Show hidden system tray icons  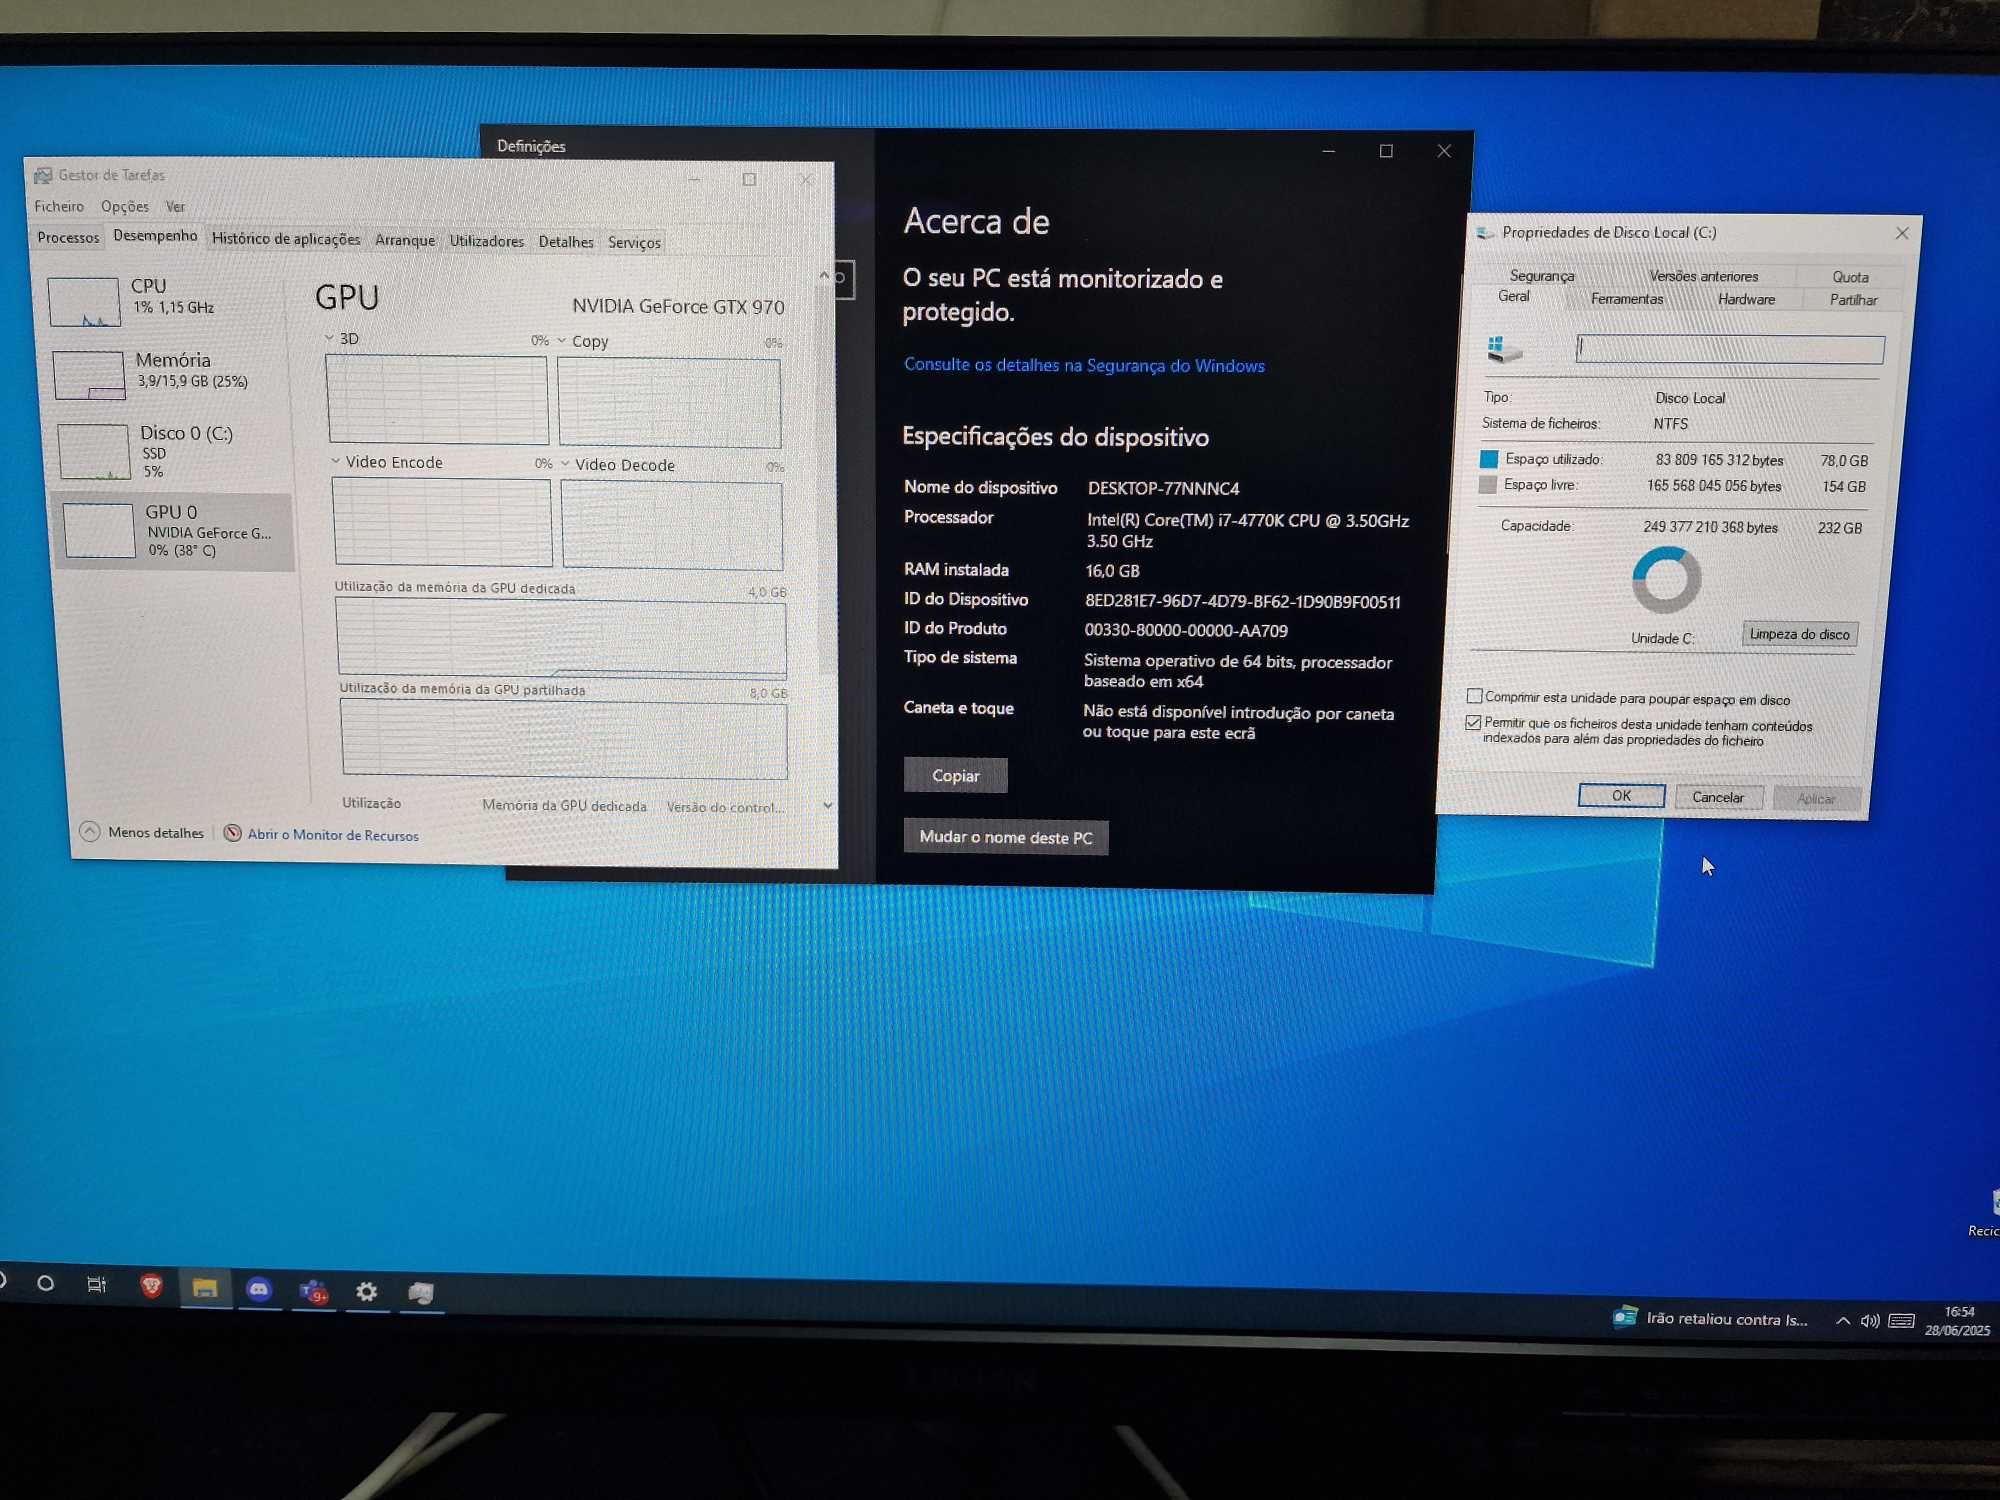point(1842,1320)
